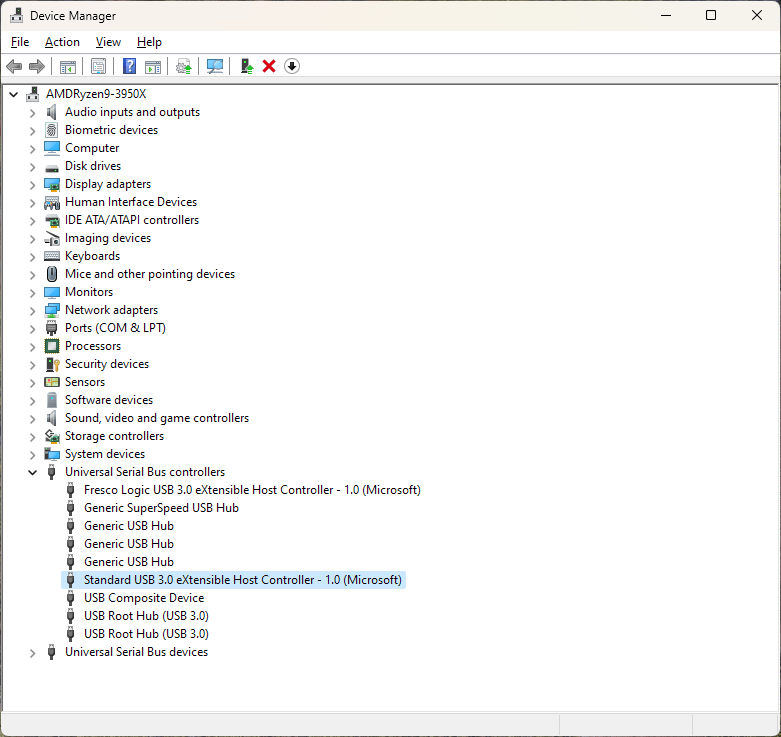Click the Audio inputs and outputs label

coord(132,112)
